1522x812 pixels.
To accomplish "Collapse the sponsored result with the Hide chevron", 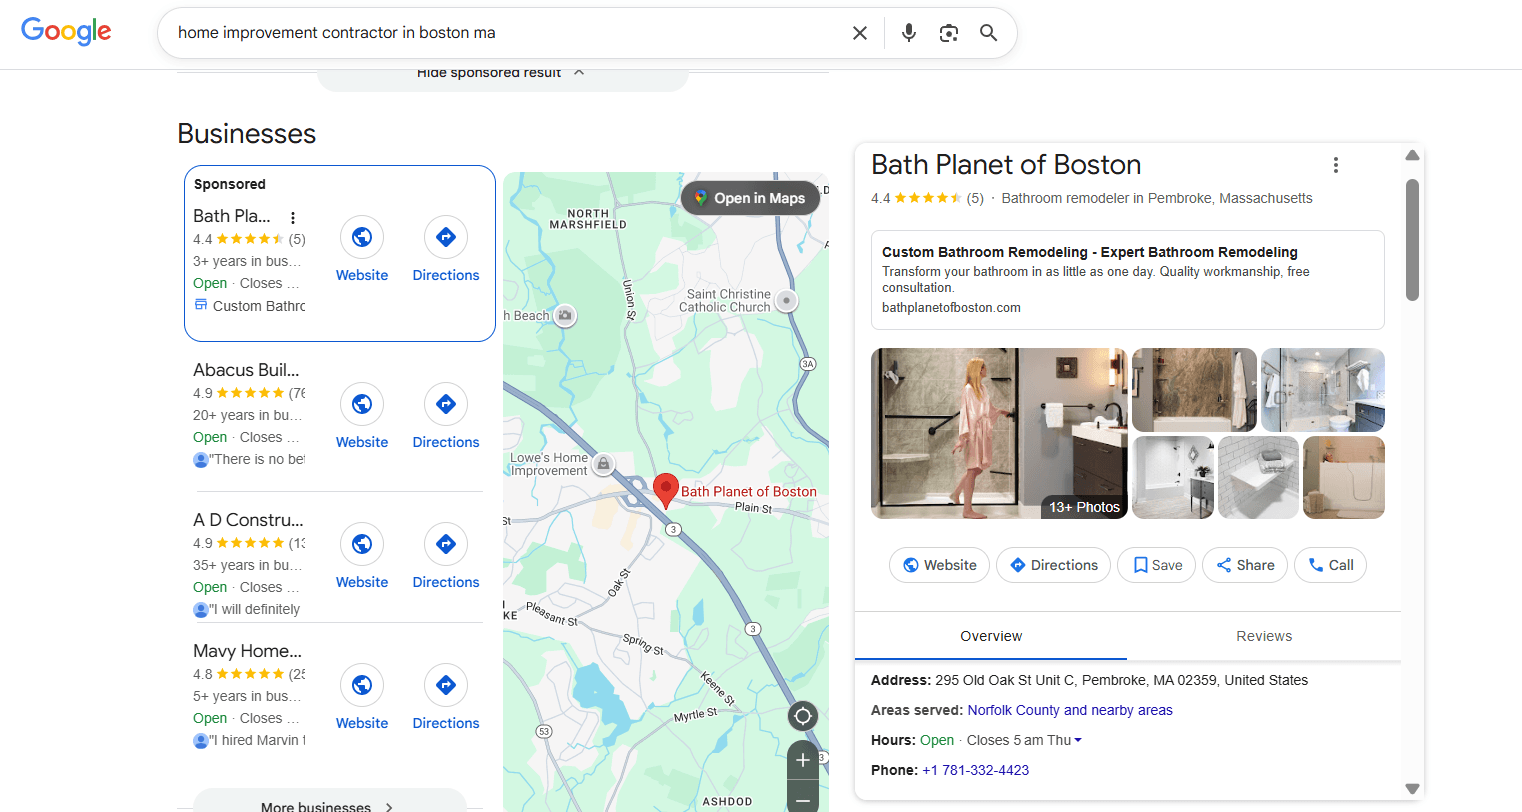I will point(578,71).
